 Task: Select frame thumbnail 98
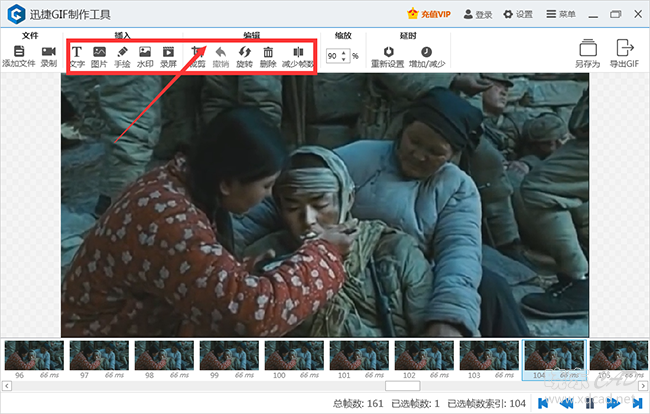coord(164,355)
